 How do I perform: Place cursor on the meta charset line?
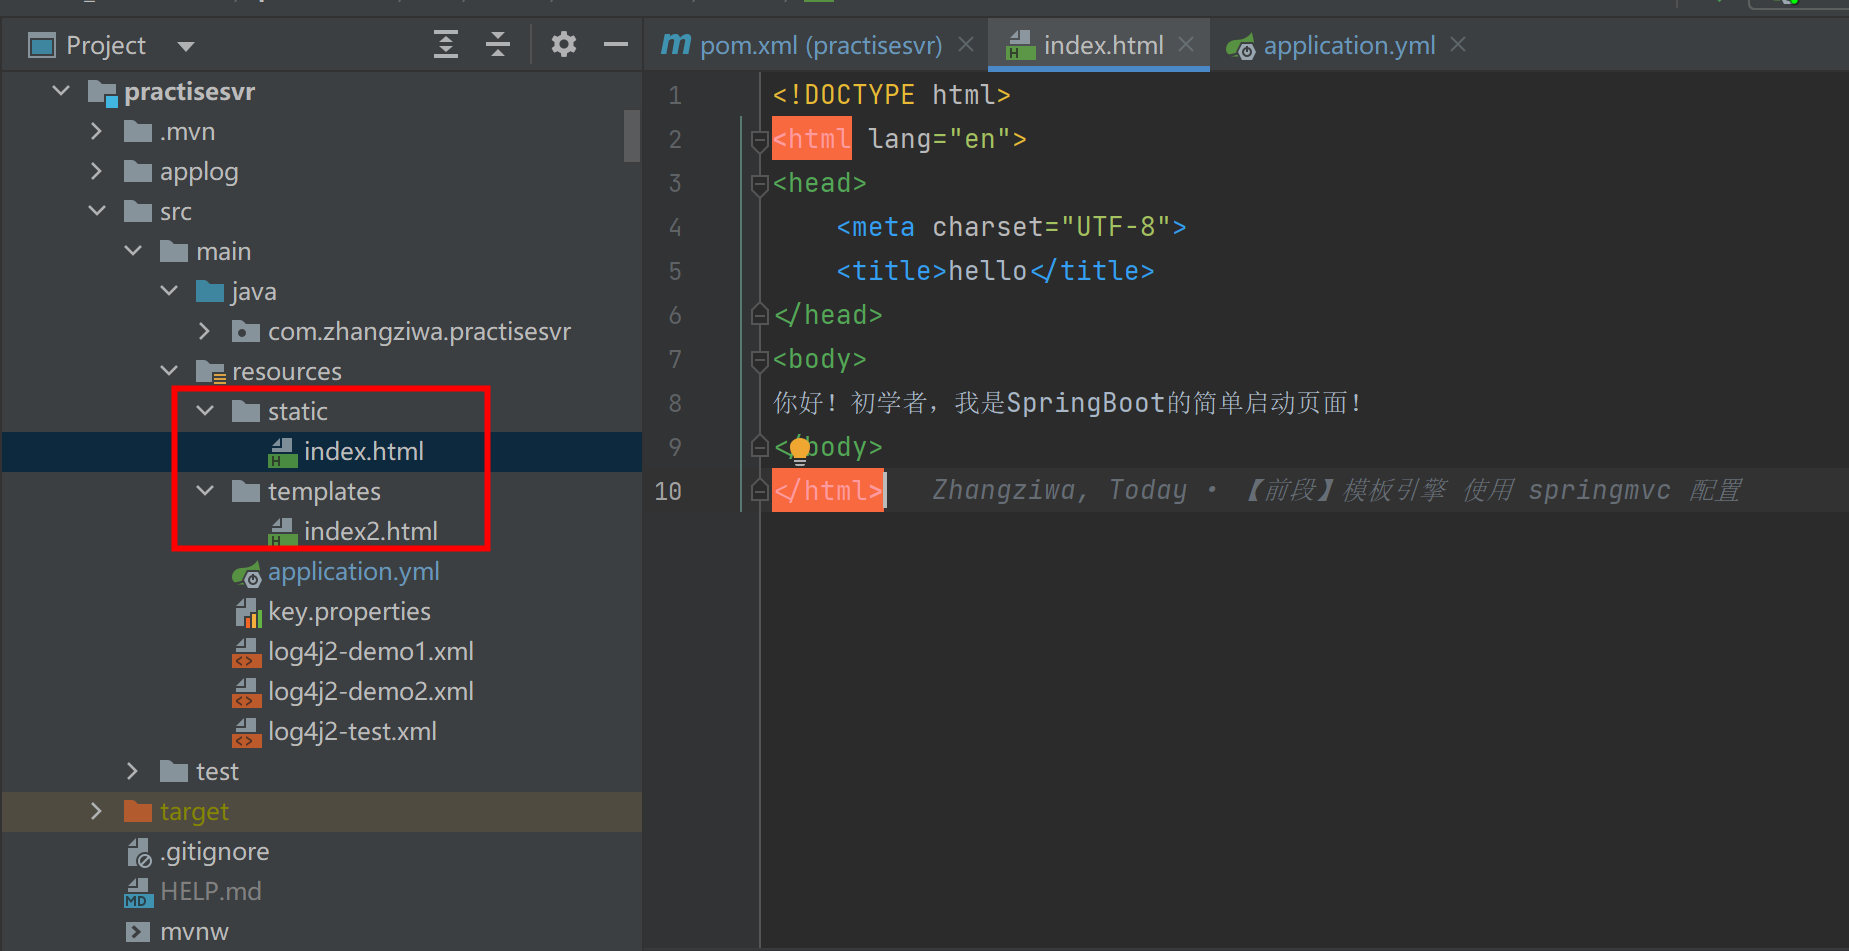[x=1011, y=227]
